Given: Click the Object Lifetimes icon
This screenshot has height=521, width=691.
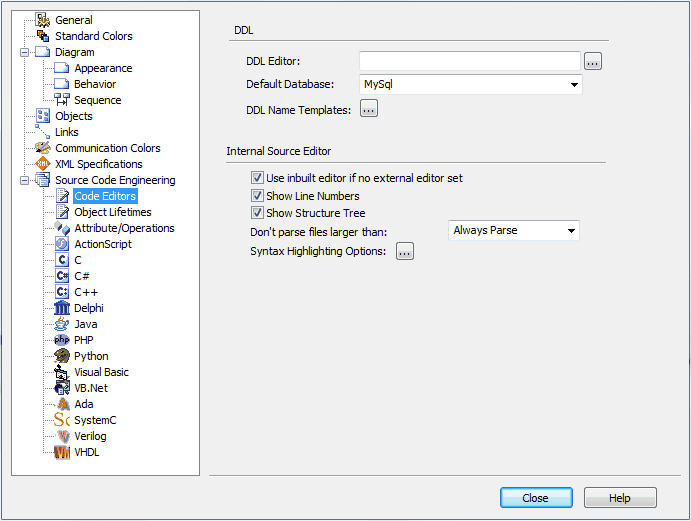Looking at the screenshot, I should click(62, 212).
